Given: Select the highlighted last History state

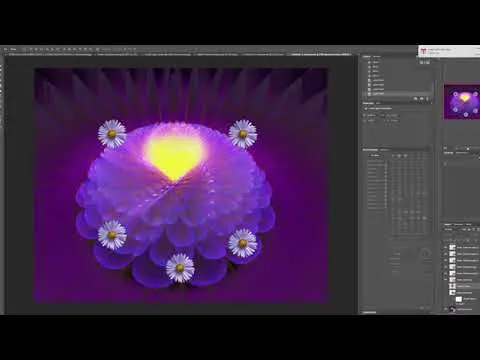Looking at the screenshot, I should pos(398,94).
